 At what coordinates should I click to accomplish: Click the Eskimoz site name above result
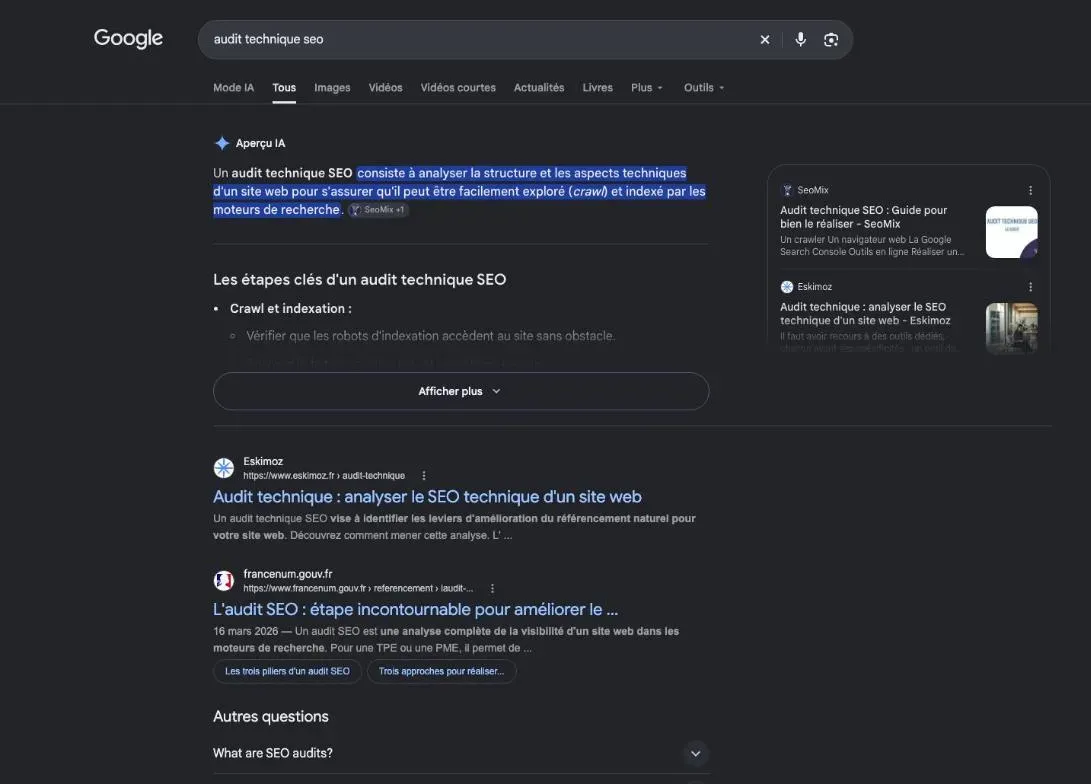263,461
